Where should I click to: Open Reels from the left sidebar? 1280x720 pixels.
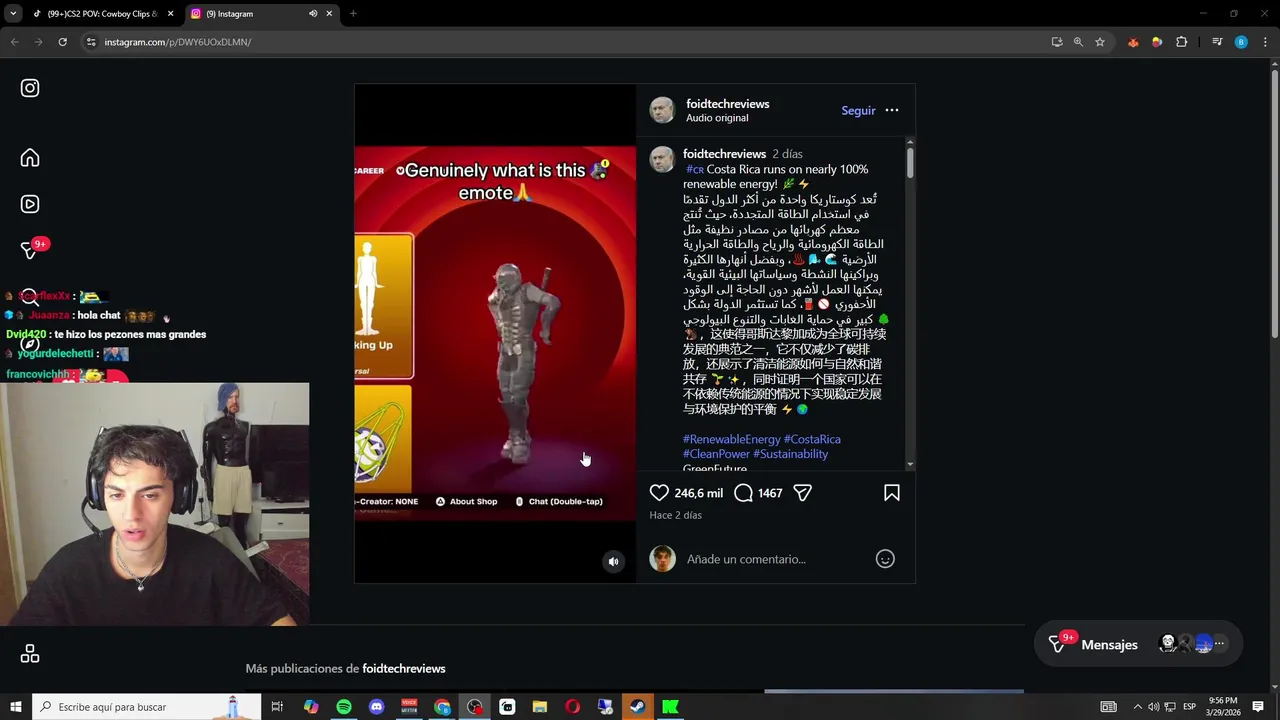30,204
